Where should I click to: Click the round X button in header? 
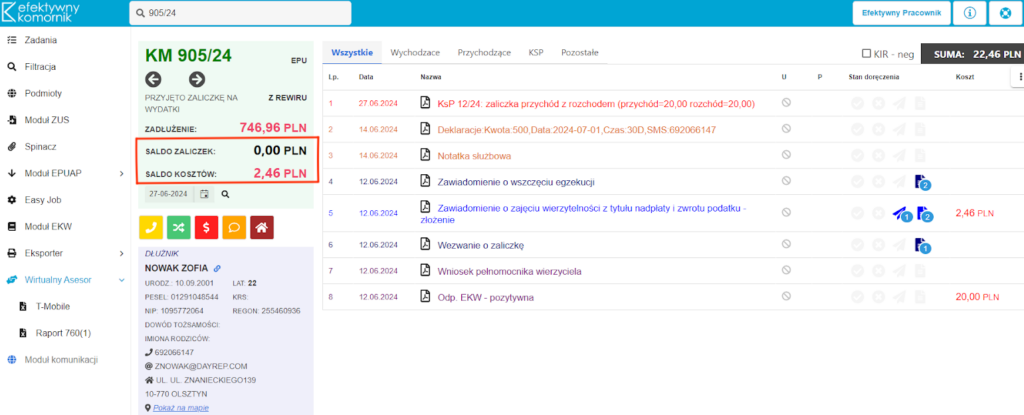[1005, 13]
